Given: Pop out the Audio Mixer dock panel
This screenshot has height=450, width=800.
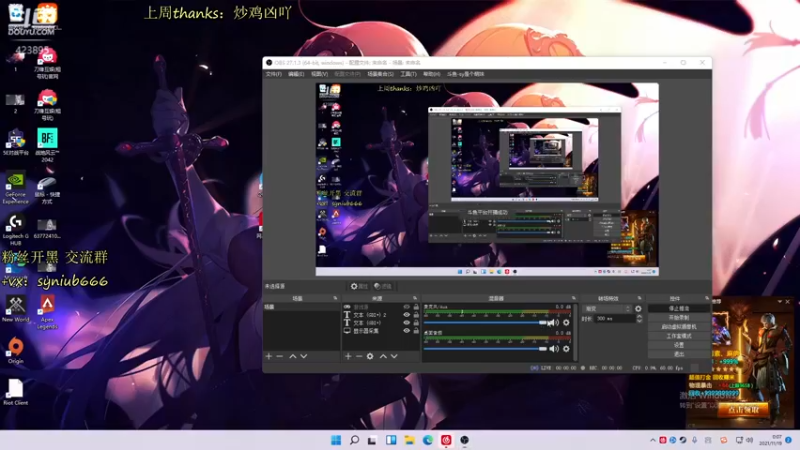Looking at the screenshot, I should [573, 298].
